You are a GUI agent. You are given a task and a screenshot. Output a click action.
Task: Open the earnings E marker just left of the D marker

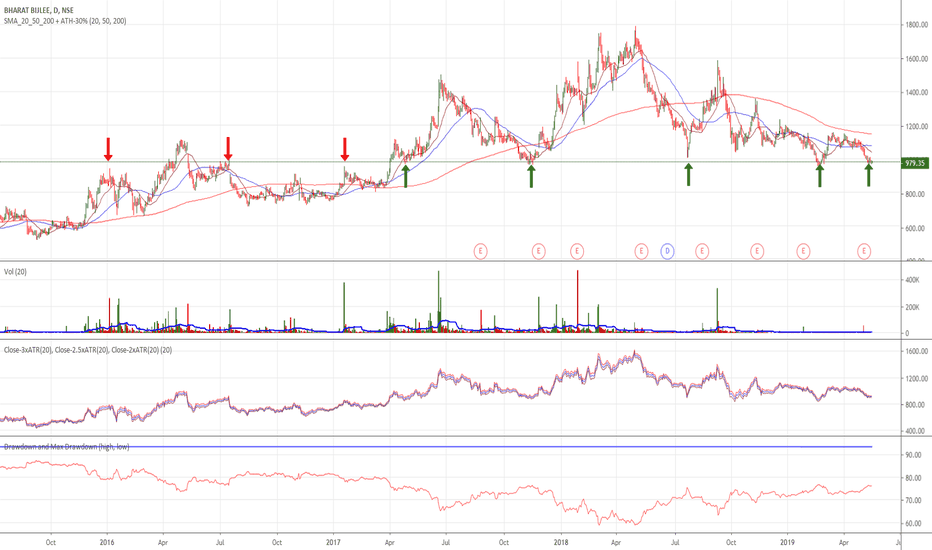coord(641,252)
